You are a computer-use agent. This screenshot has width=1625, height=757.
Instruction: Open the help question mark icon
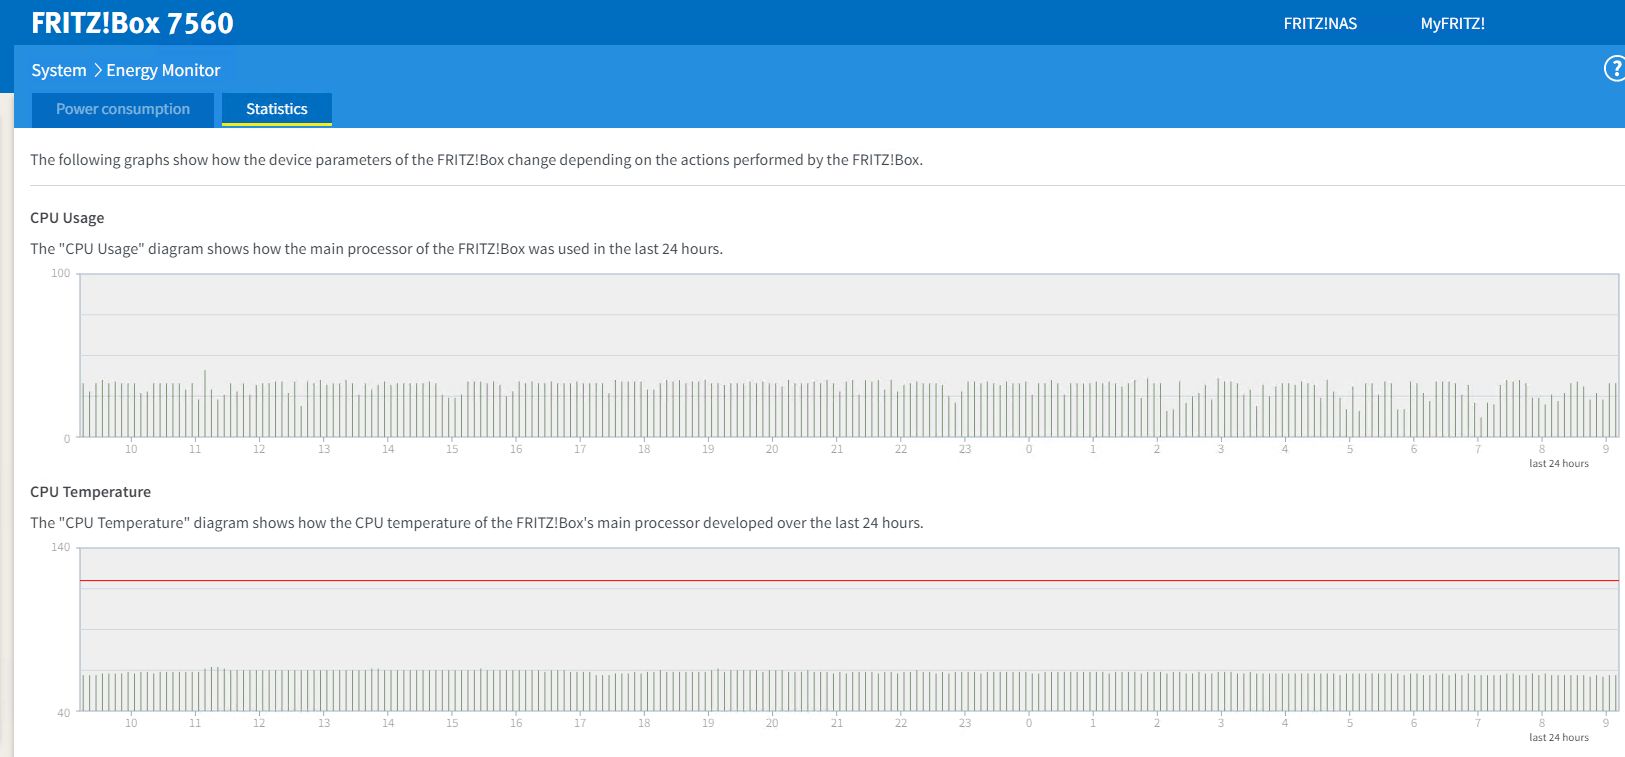click(1614, 69)
